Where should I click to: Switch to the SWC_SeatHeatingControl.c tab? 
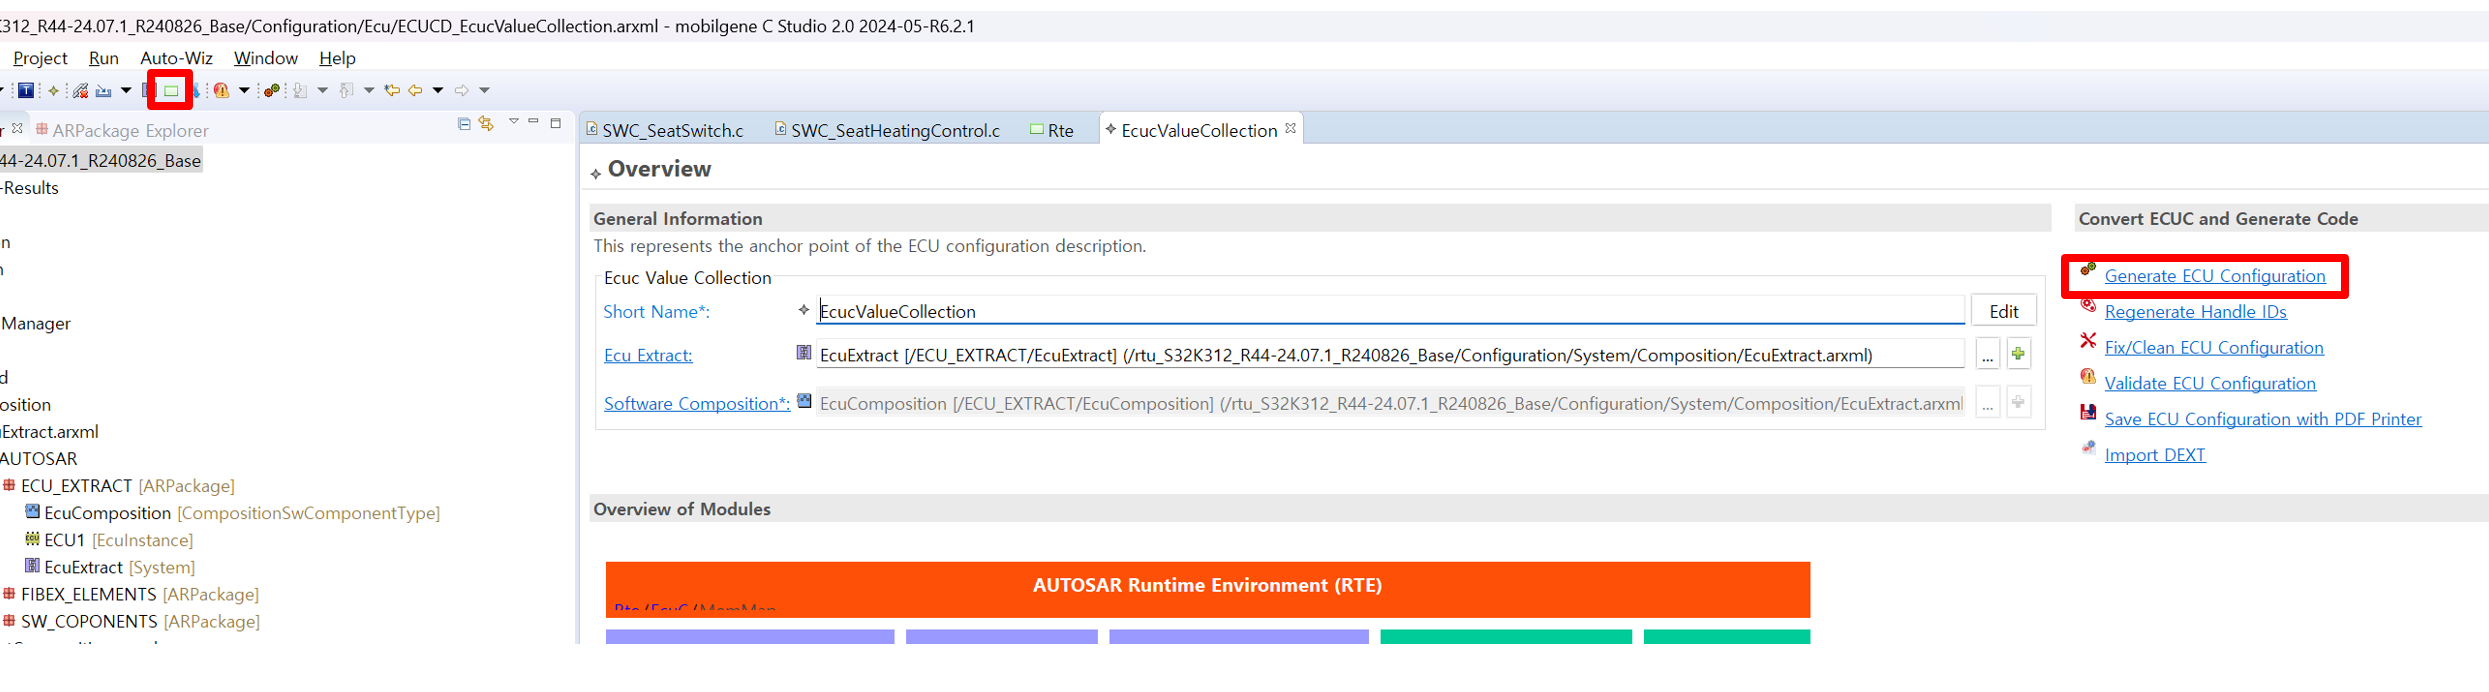click(x=894, y=131)
